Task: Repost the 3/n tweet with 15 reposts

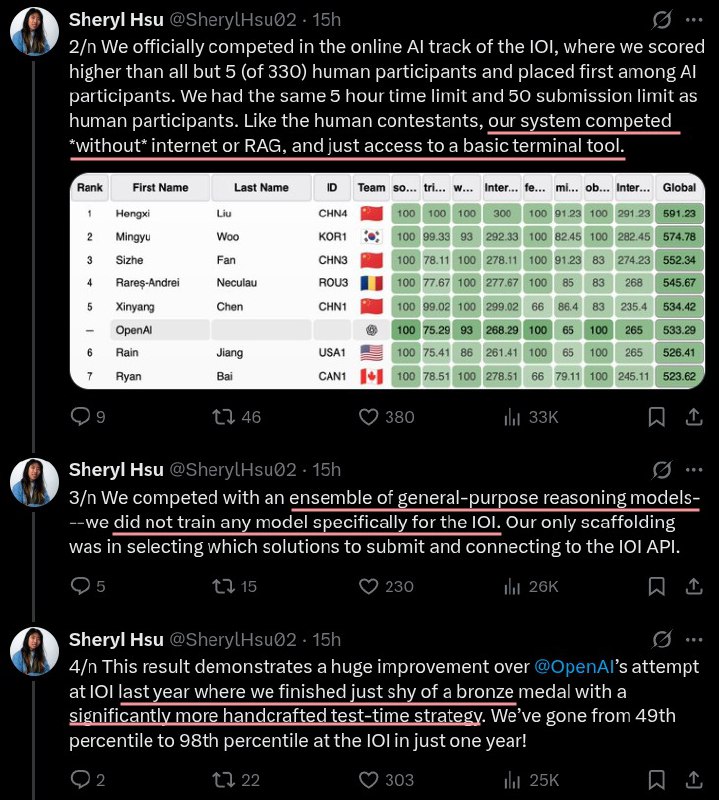Action: pyautogui.click(x=224, y=587)
